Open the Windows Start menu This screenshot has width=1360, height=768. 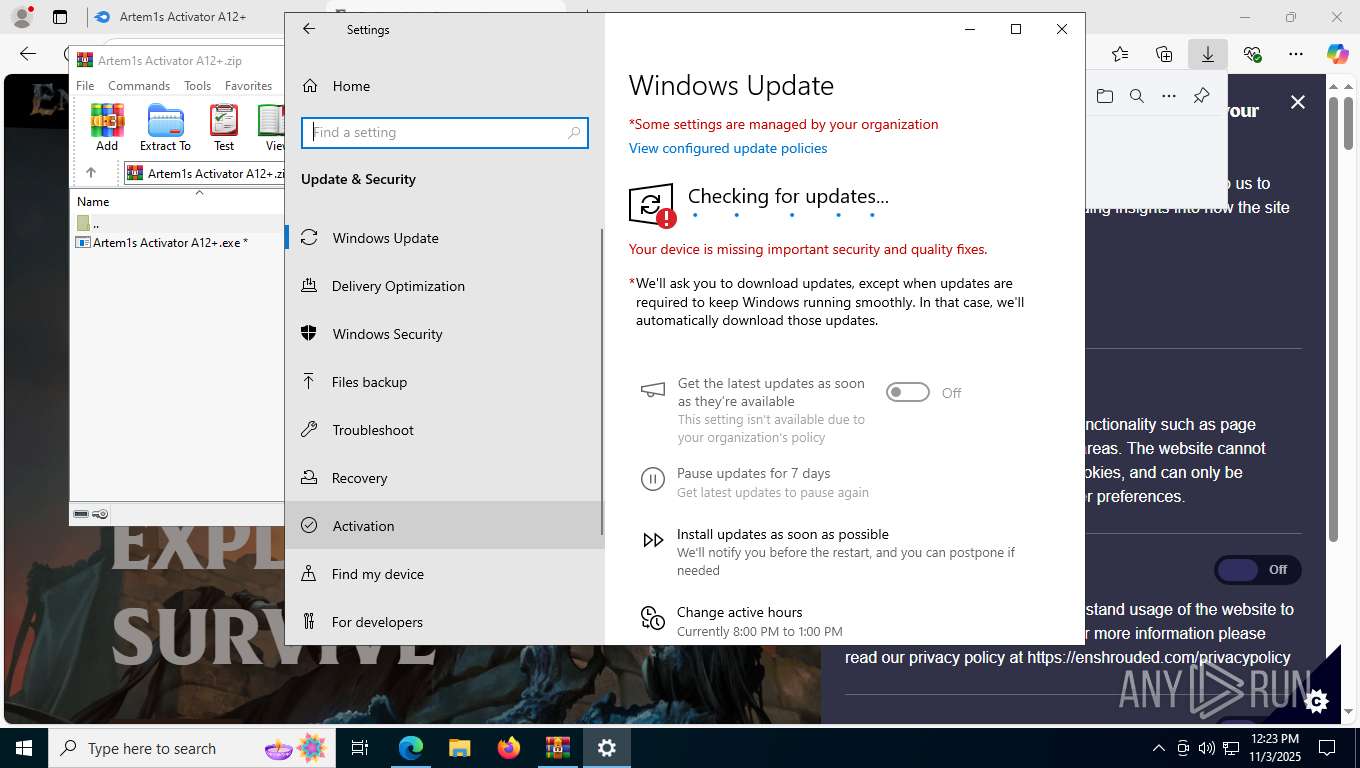click(24, 748)
